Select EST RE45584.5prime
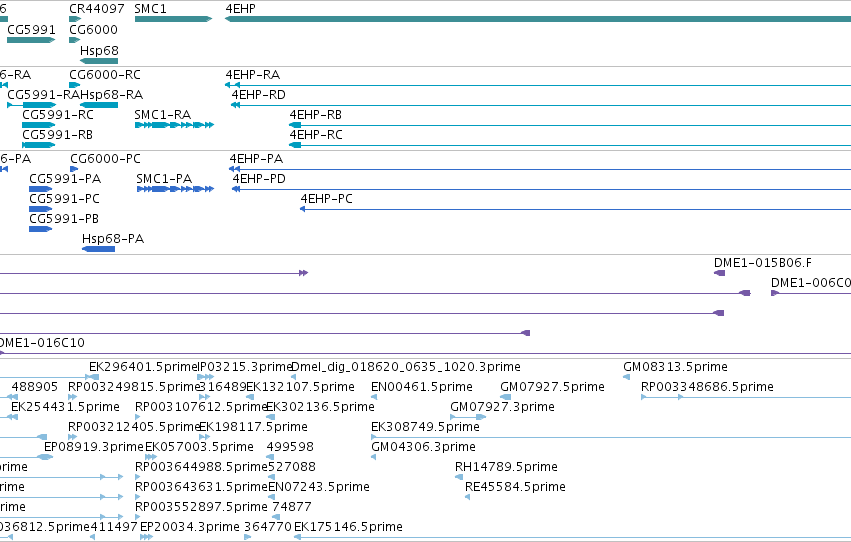Image resolution: width=851 pixels, height=542 pixels. pyautogui.click(x=467, y=498)
